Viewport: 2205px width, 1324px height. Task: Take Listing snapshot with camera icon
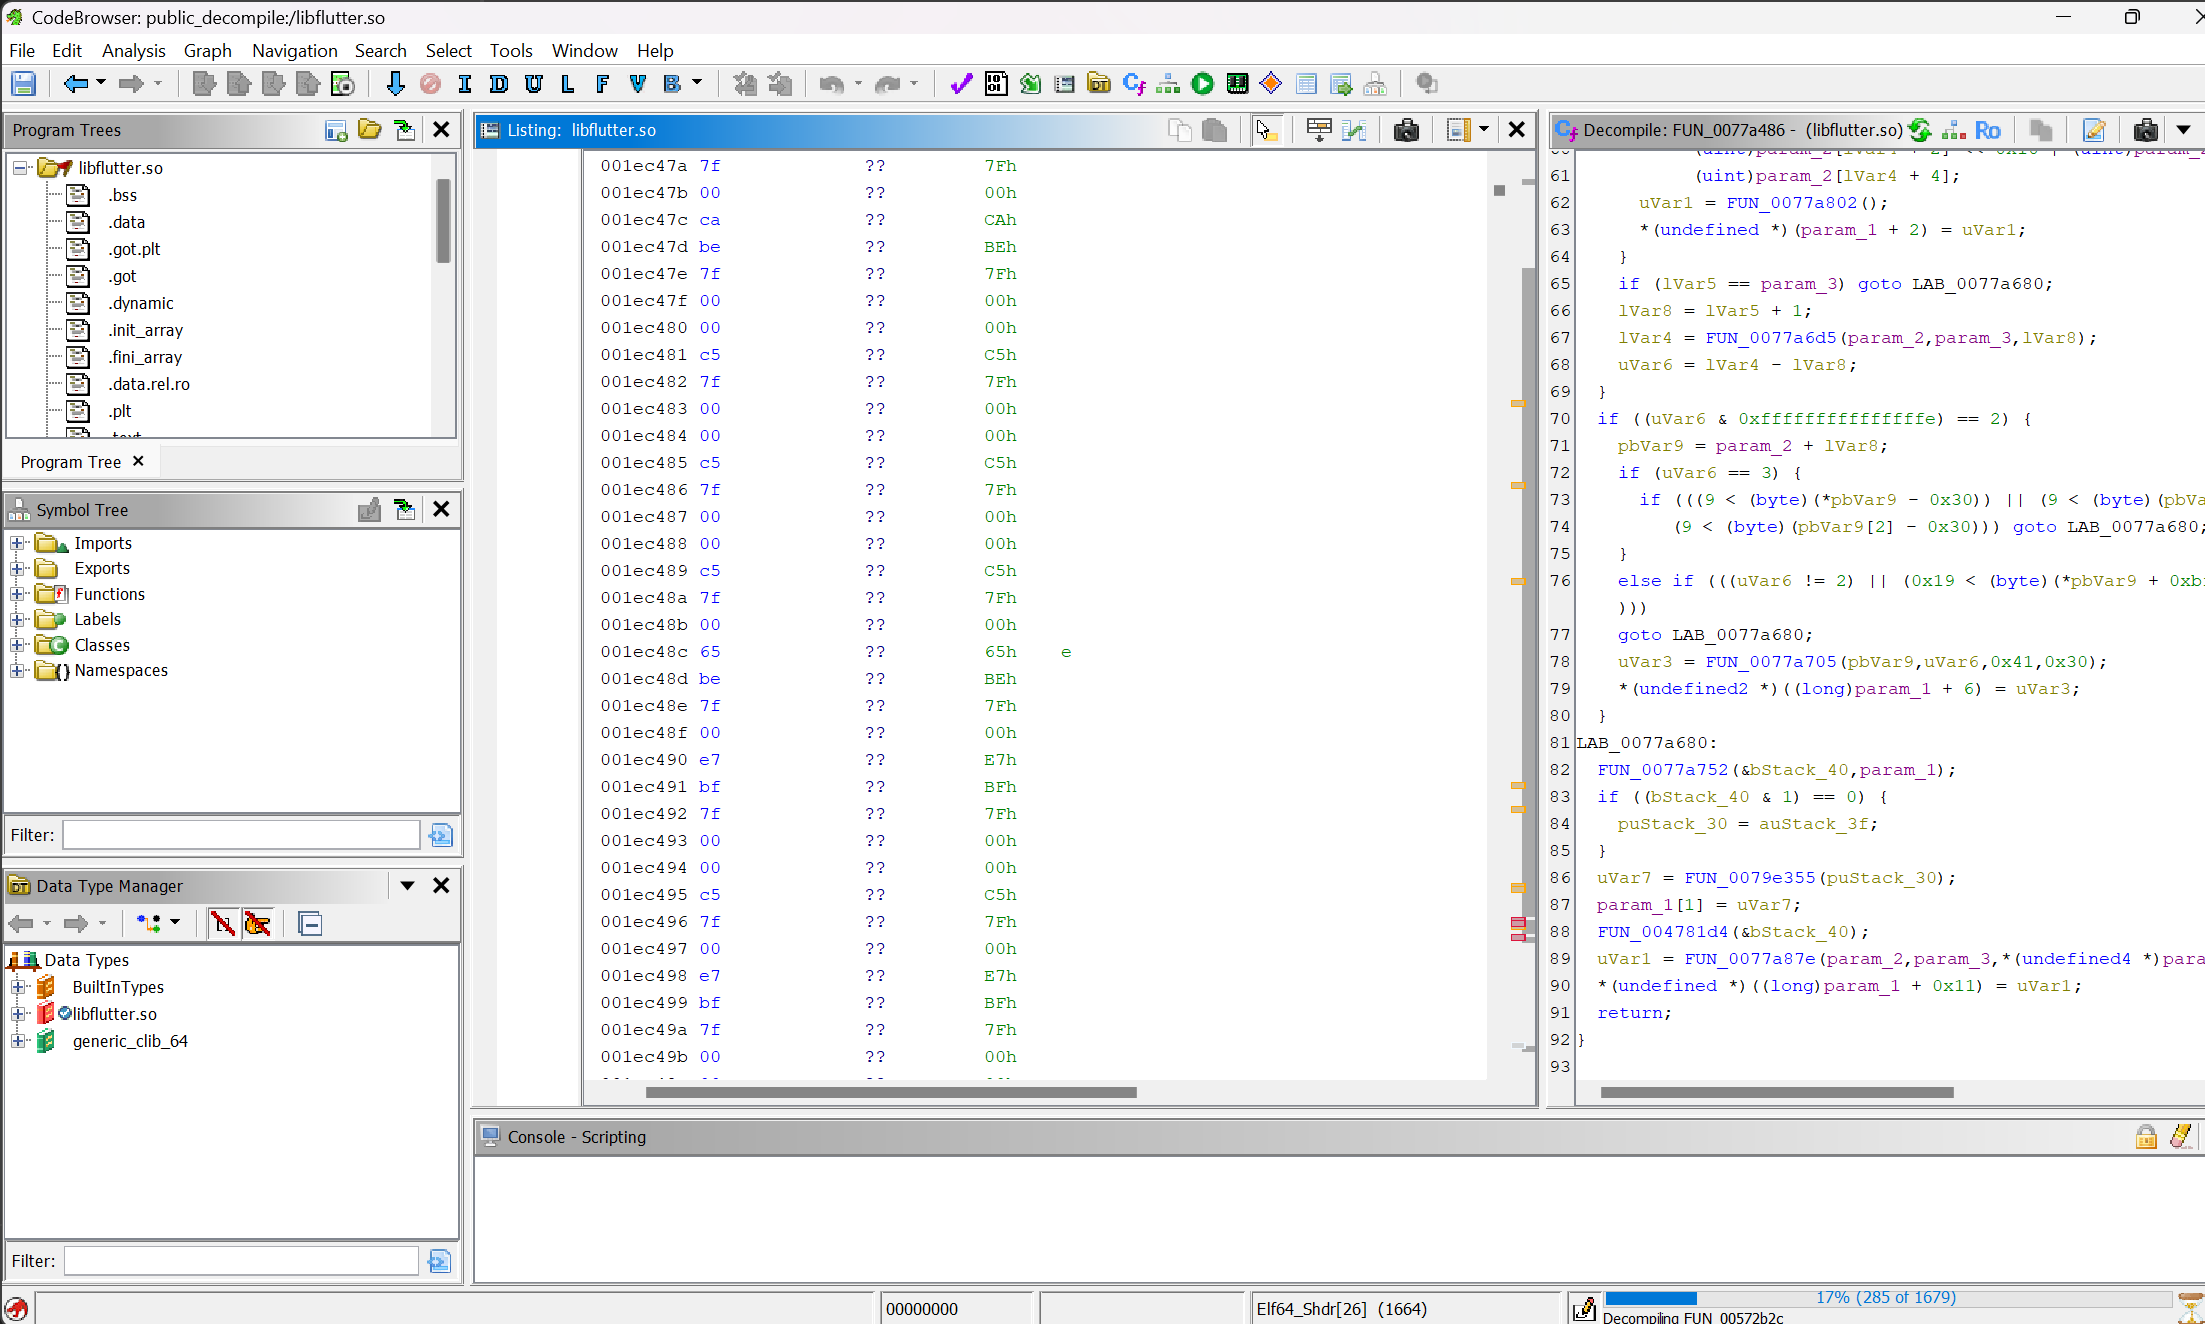1406,130
